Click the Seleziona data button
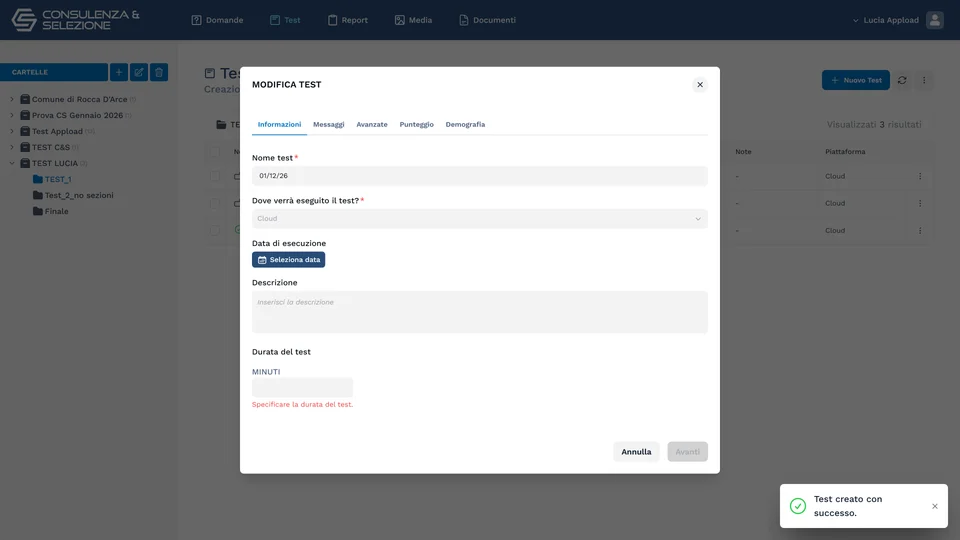960x540 pixels. (288, 260)
